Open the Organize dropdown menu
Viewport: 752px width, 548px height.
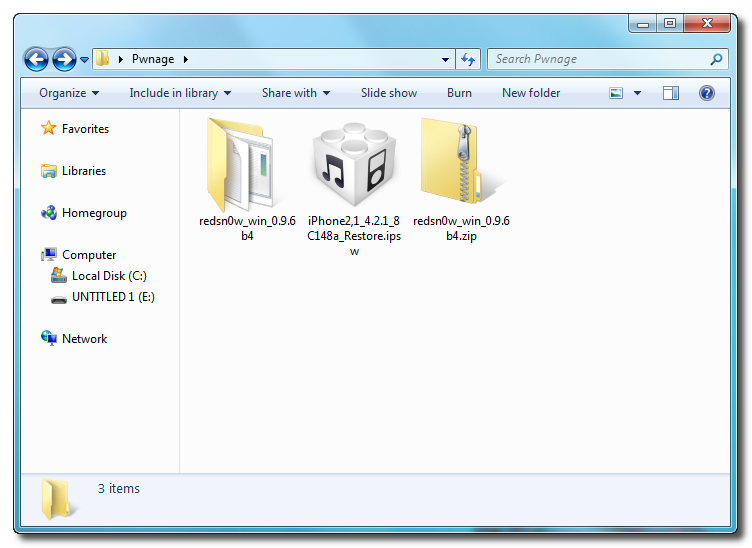click(69, 93)
